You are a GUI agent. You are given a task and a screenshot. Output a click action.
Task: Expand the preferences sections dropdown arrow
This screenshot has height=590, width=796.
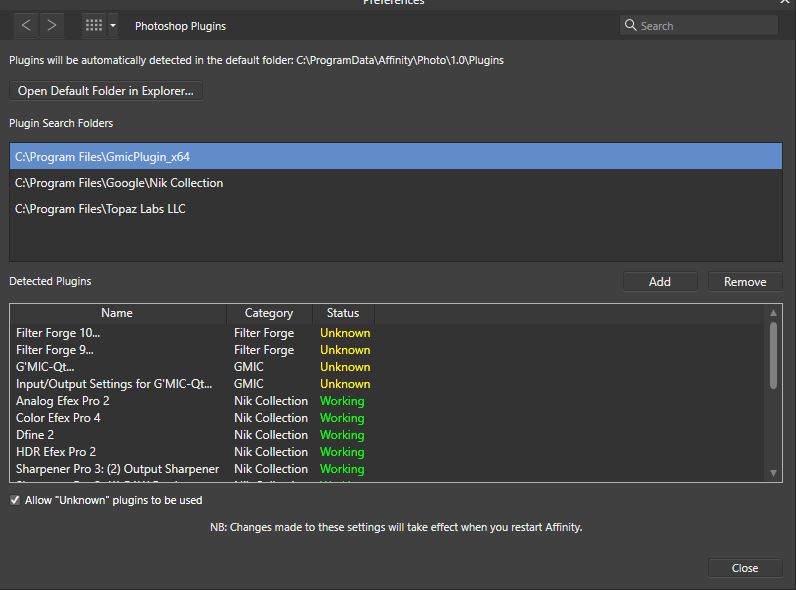point(113,25)
